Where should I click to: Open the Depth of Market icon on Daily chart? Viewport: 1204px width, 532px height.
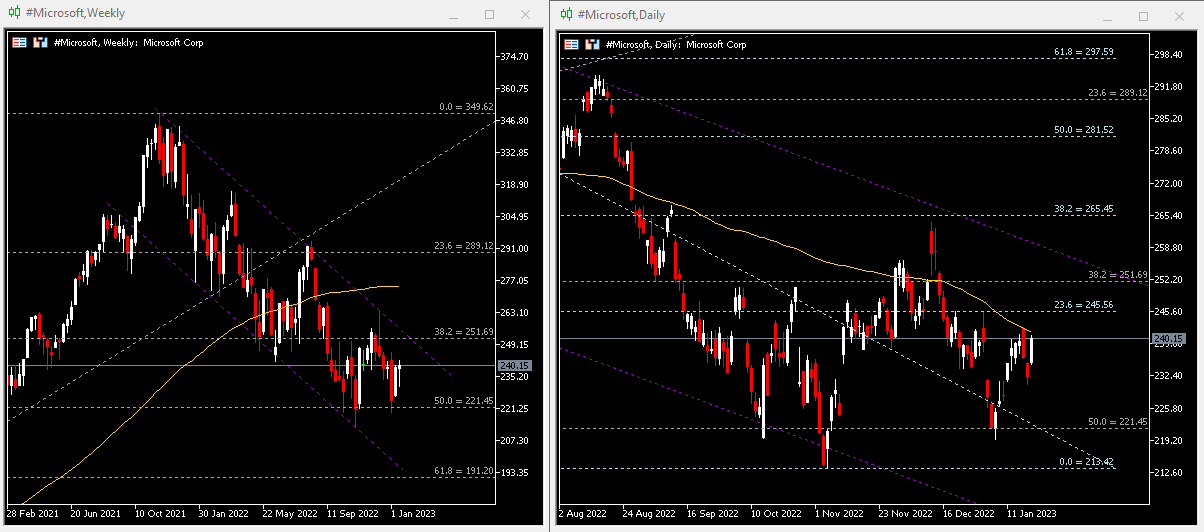571,44
